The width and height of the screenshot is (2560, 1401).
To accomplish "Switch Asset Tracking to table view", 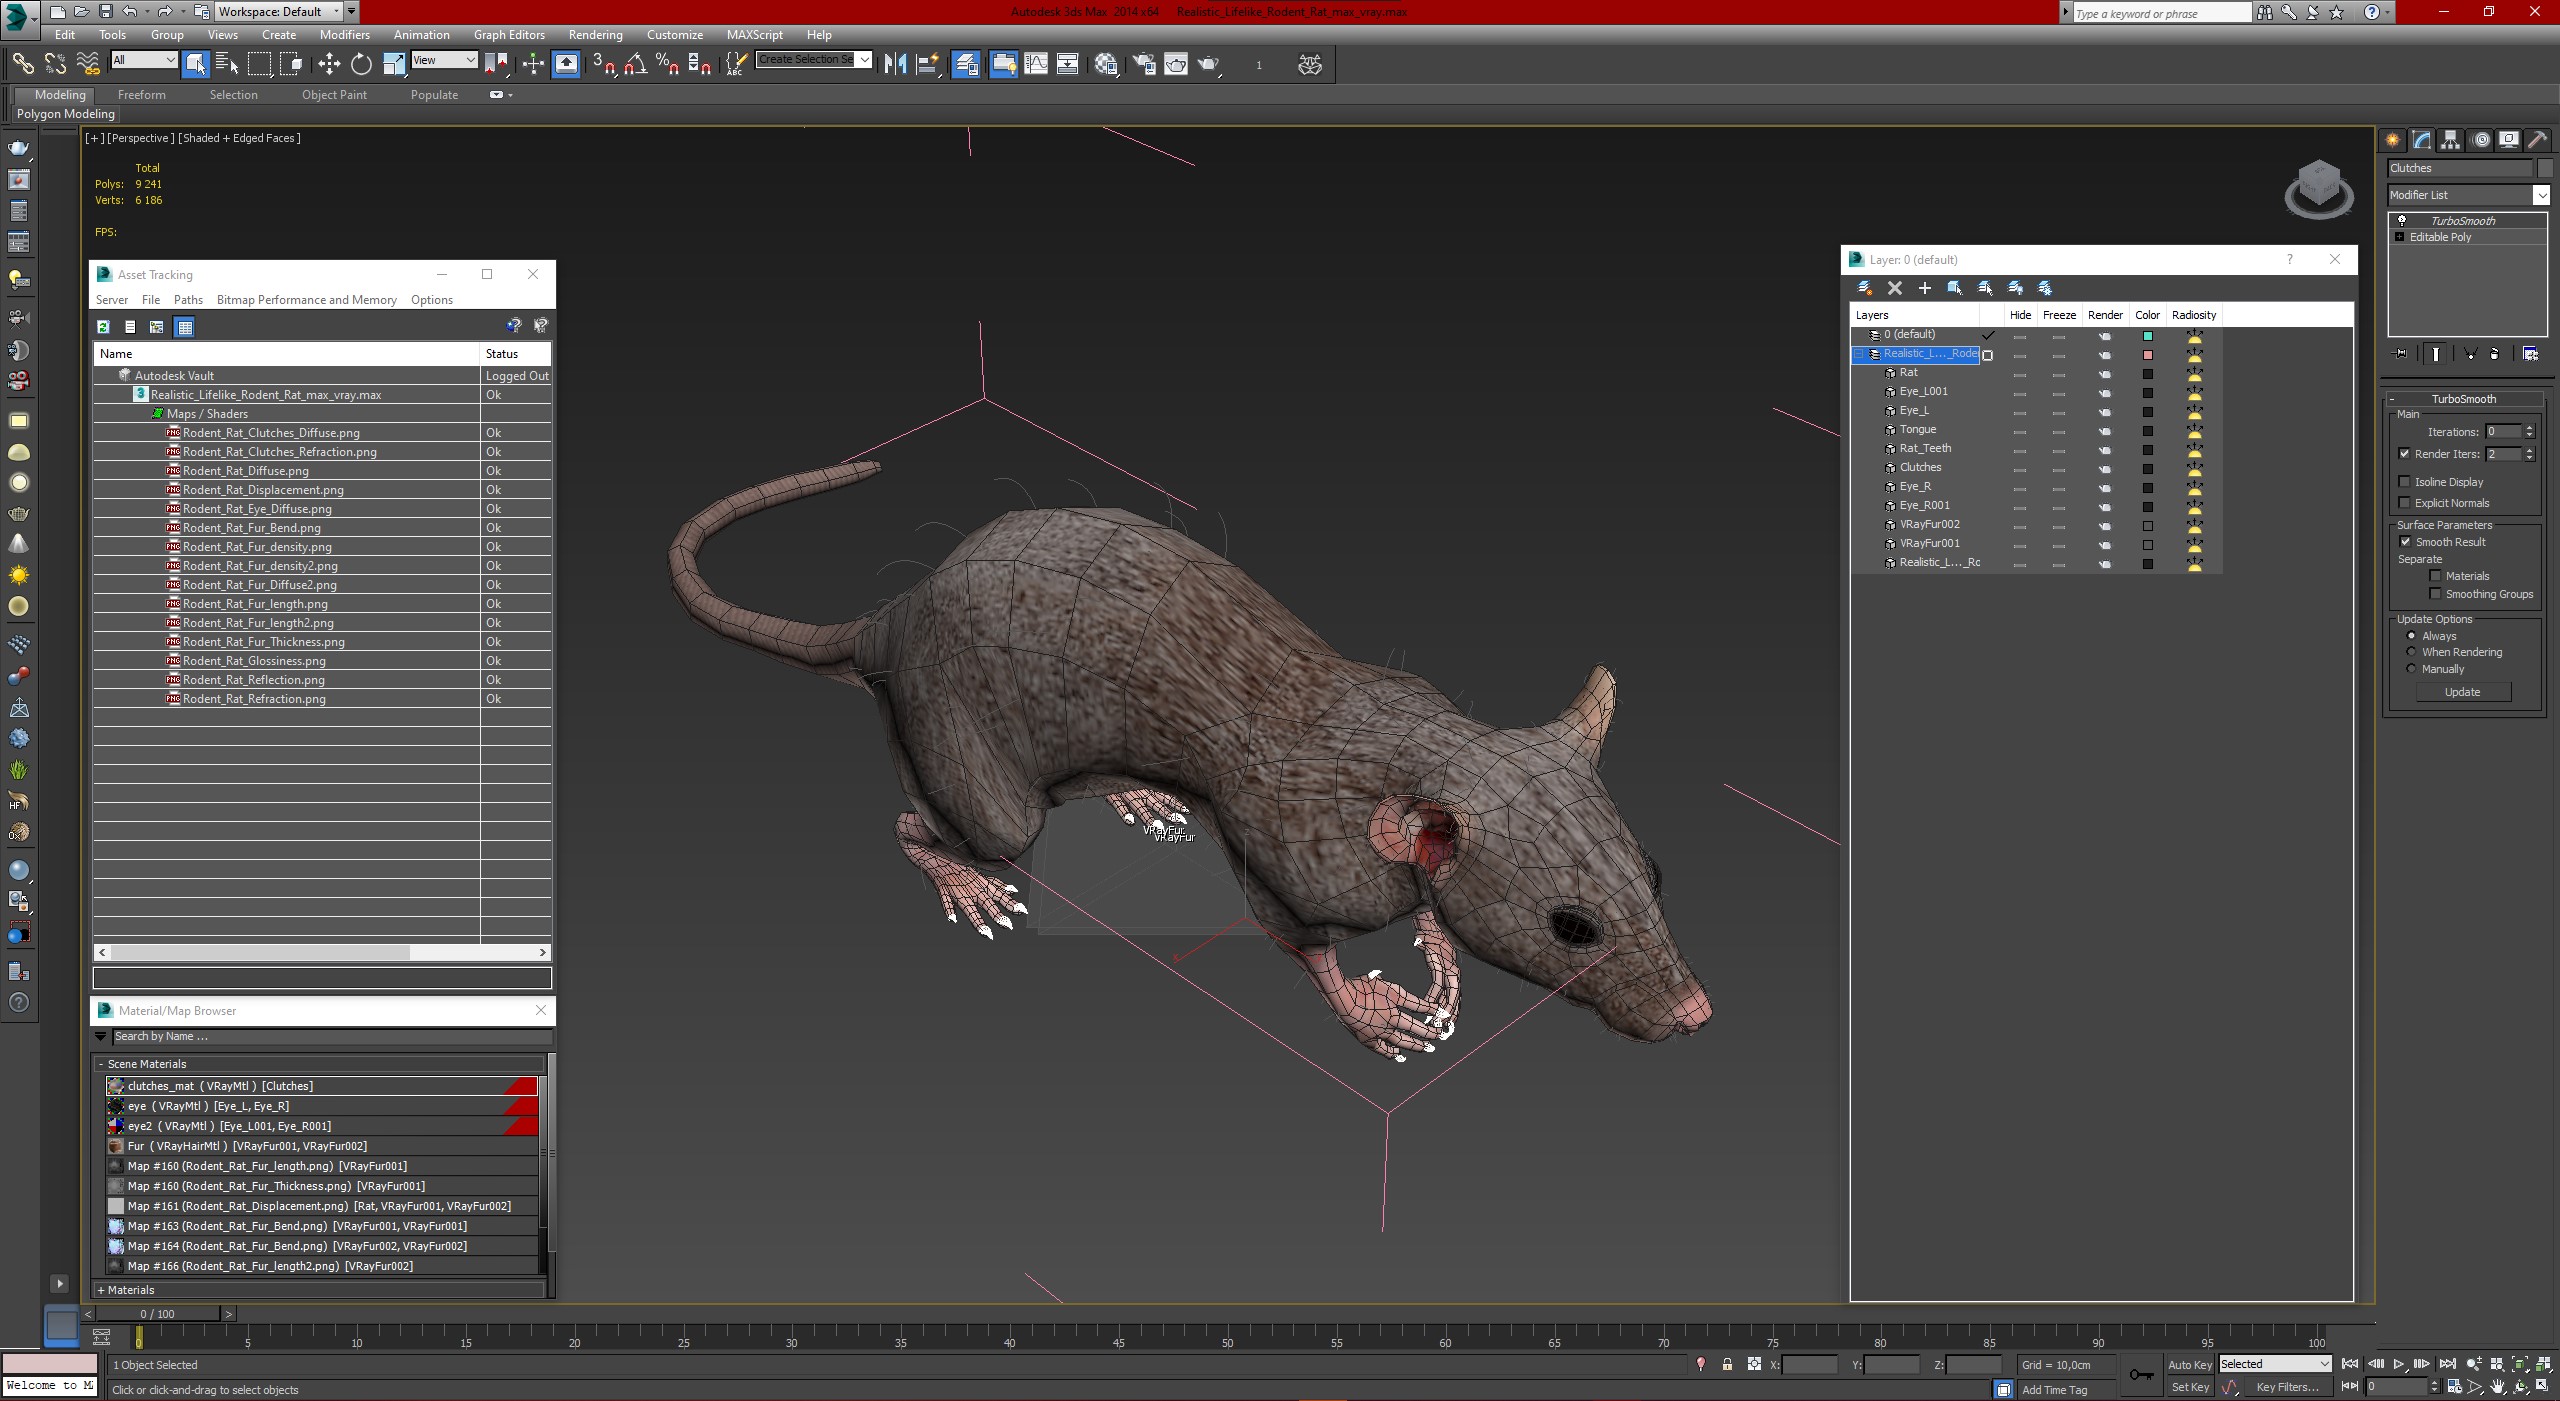I will pos(185,327).
